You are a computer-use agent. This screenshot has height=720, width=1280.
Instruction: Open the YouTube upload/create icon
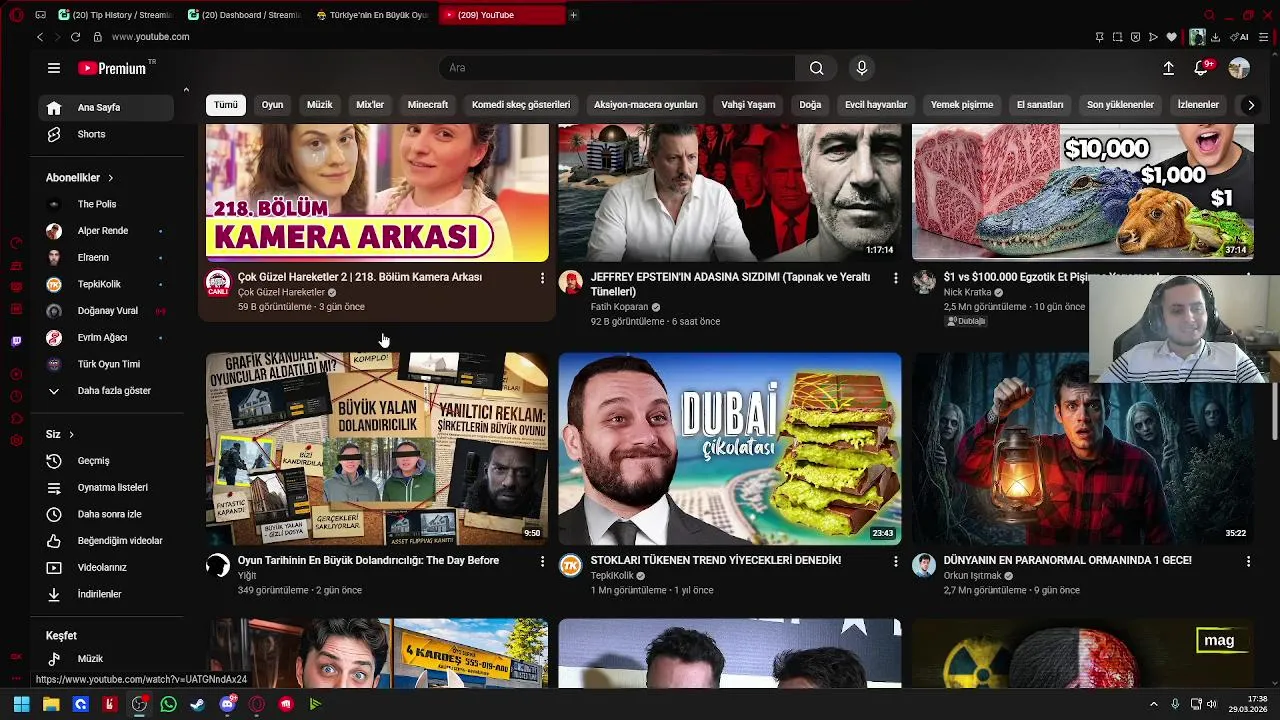click(1168, 68)
